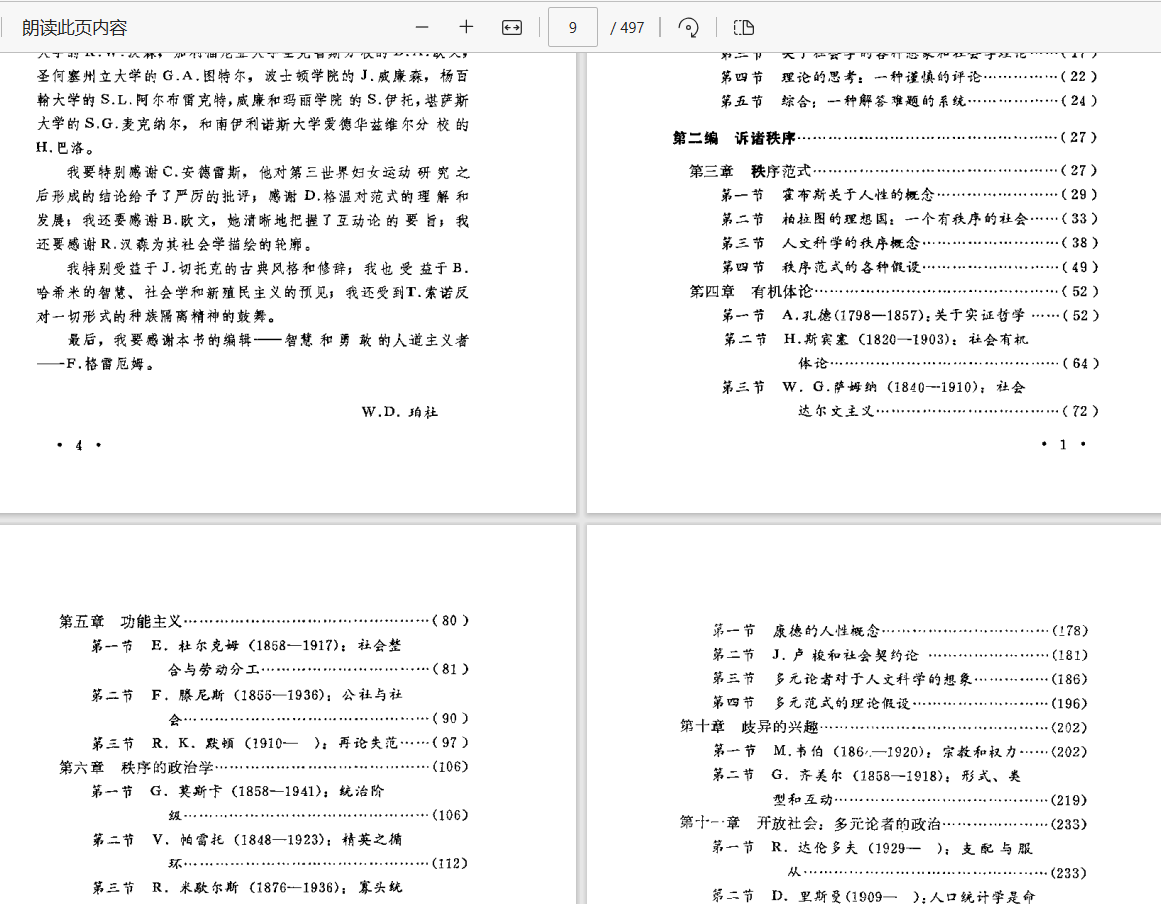Click the entry 秩序范式的各种假设
Viewport: 1161px width, 904px height.
click(x=909, y=267)
